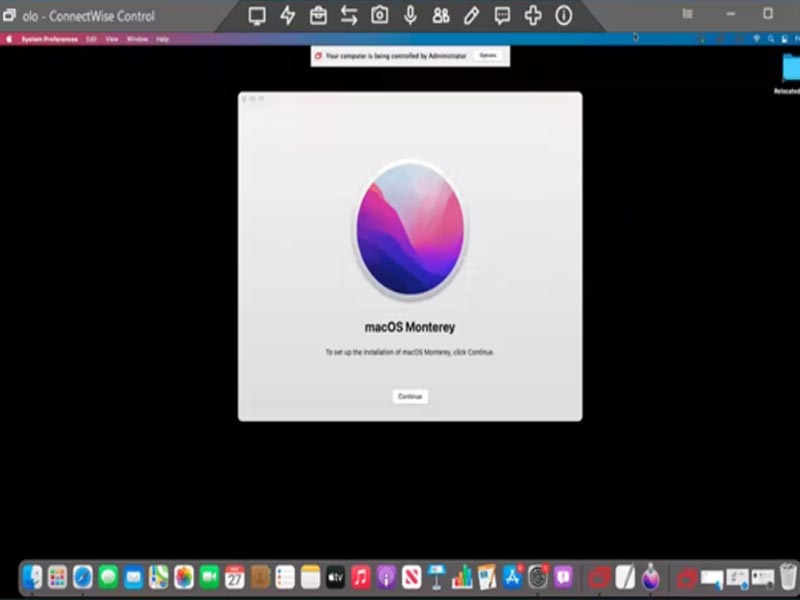This screenshot has height=600, width=800.
Task: Toggle the plus Extras icon in the toolbar
Action: click(x=531, y=15)
